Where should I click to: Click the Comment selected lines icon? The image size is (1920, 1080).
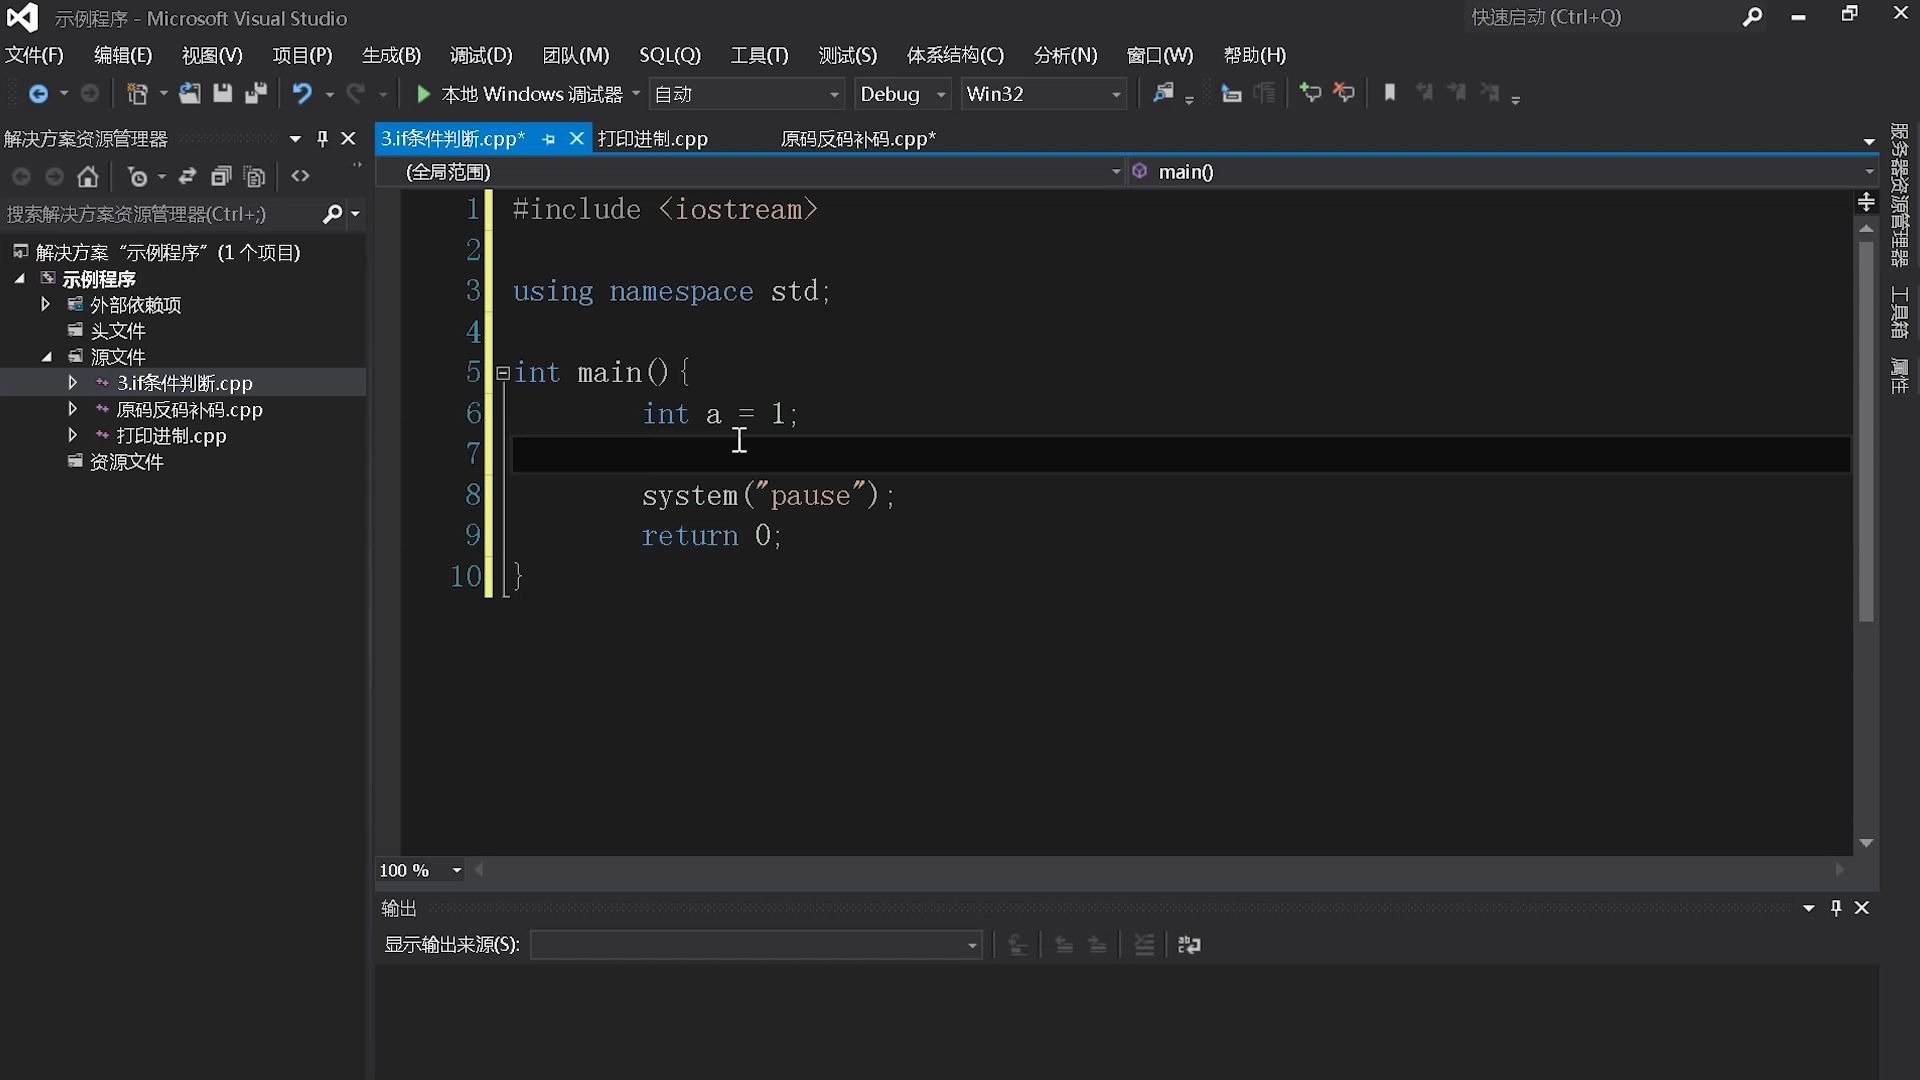[1310, 93]
